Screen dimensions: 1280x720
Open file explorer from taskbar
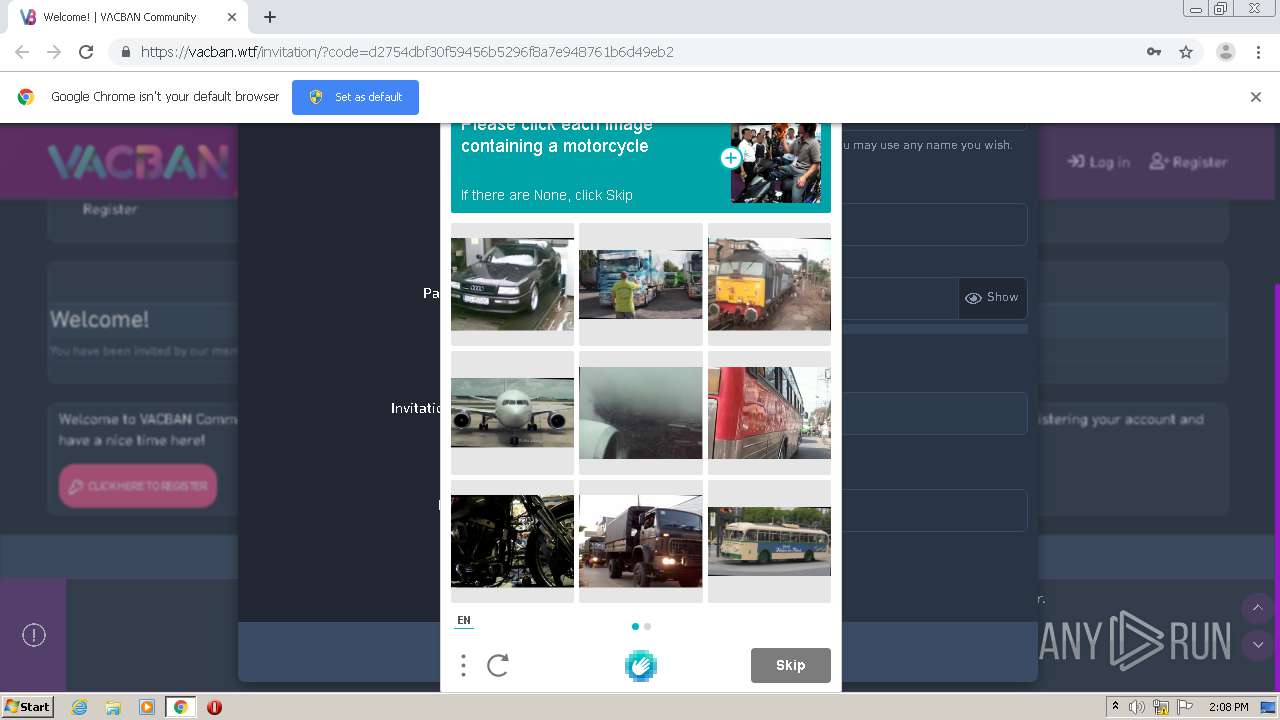(113, 707)
